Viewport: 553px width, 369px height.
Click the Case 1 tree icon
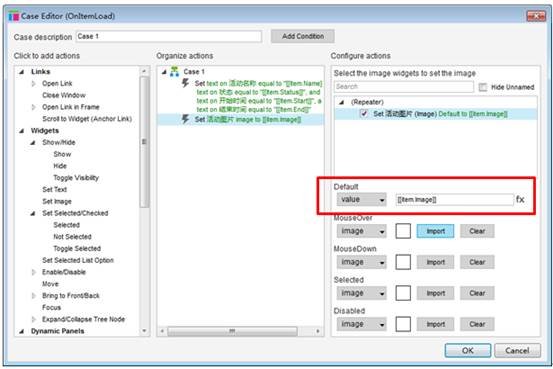coord(175,72)
